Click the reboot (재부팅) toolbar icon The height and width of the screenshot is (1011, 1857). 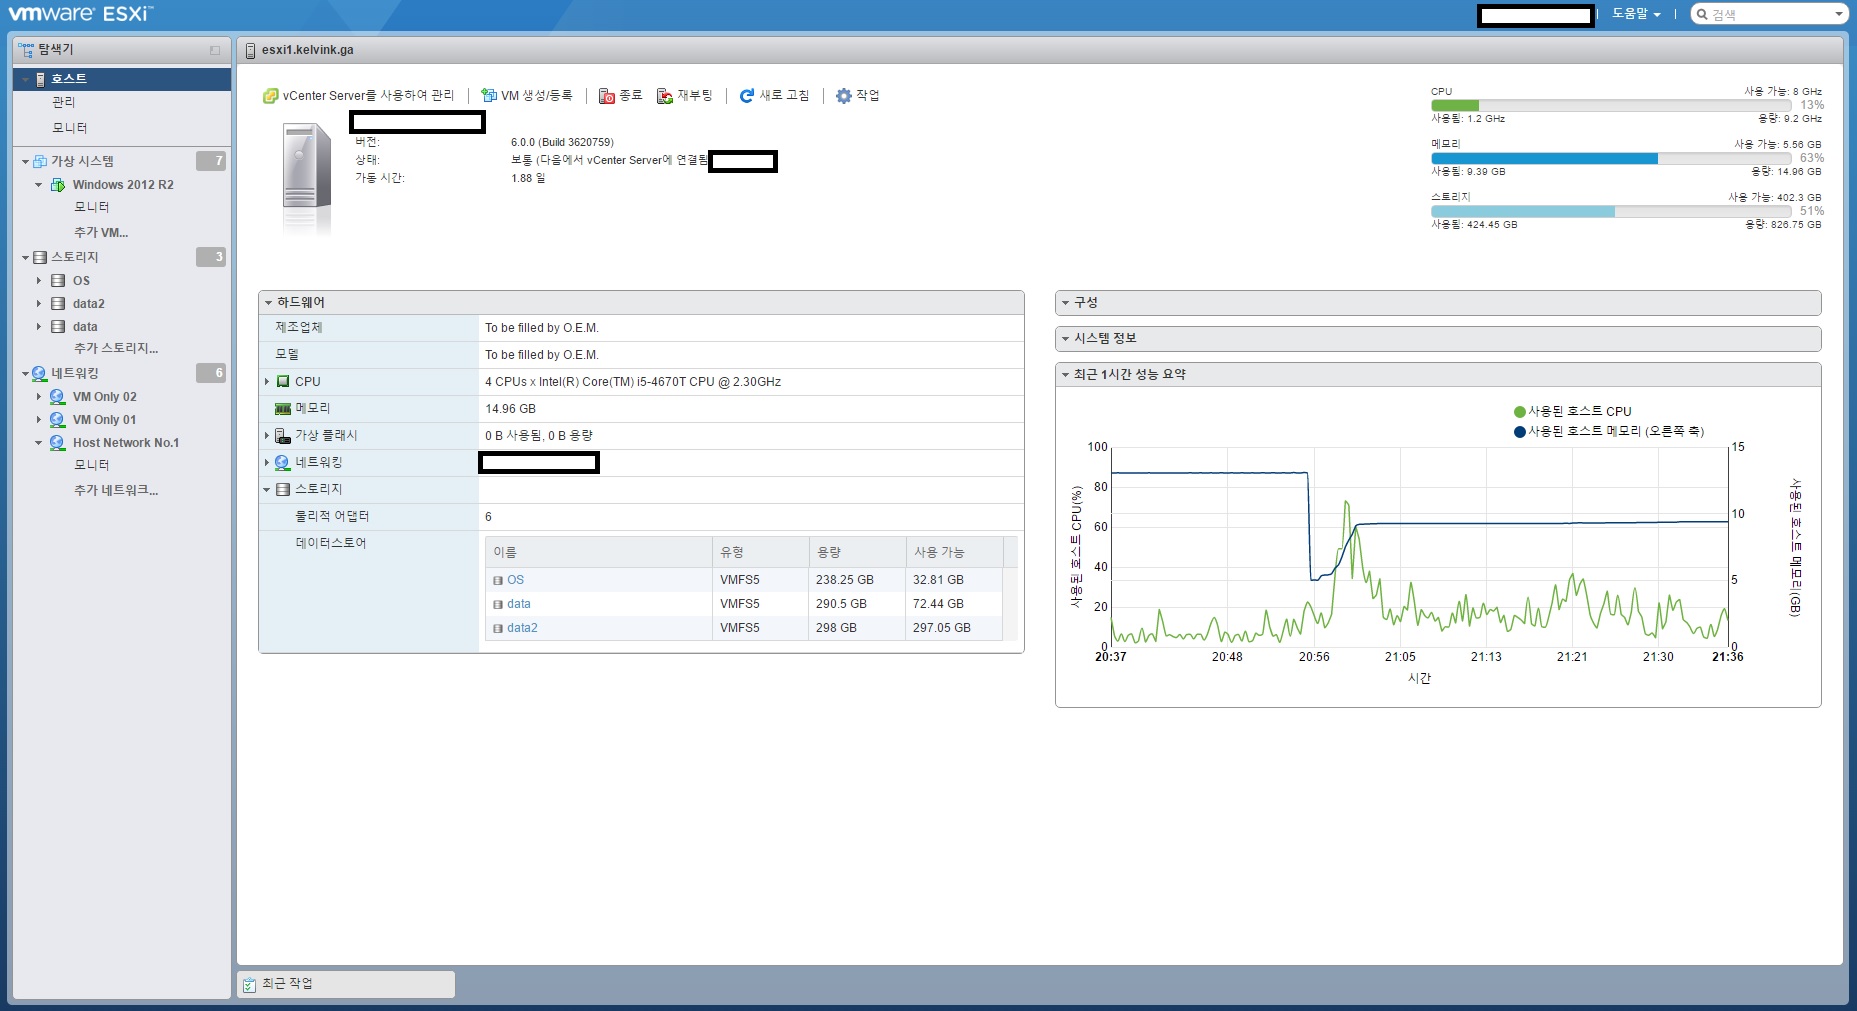pyautogui.click(x=665, y=96)
